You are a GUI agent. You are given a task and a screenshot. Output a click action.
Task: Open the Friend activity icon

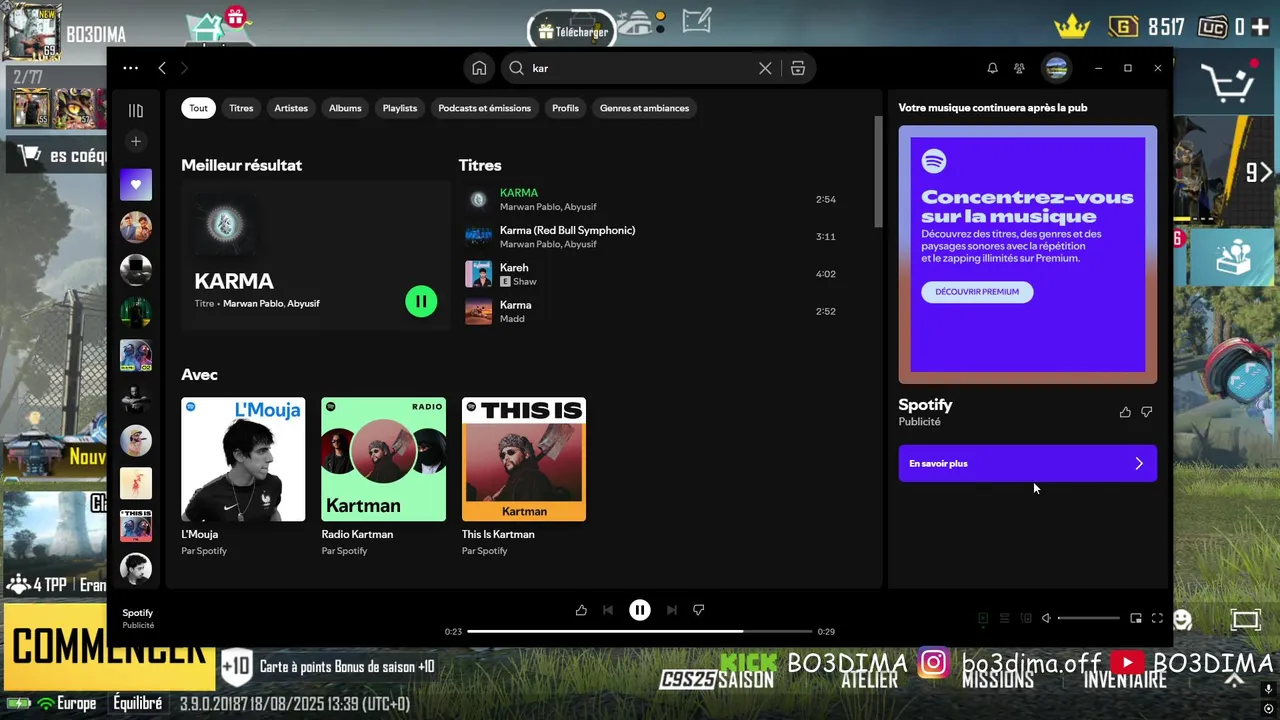[x=1019, y=68]
